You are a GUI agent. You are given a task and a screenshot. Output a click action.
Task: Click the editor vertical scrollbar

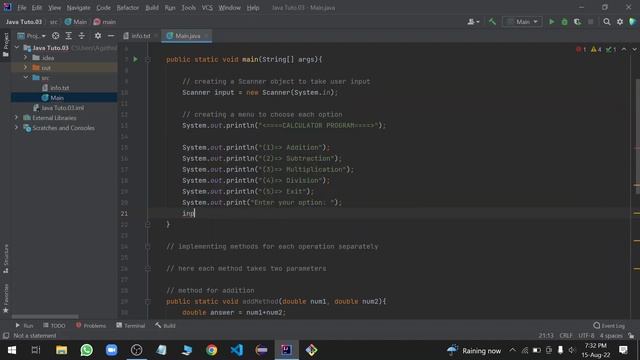pos(638,135)
